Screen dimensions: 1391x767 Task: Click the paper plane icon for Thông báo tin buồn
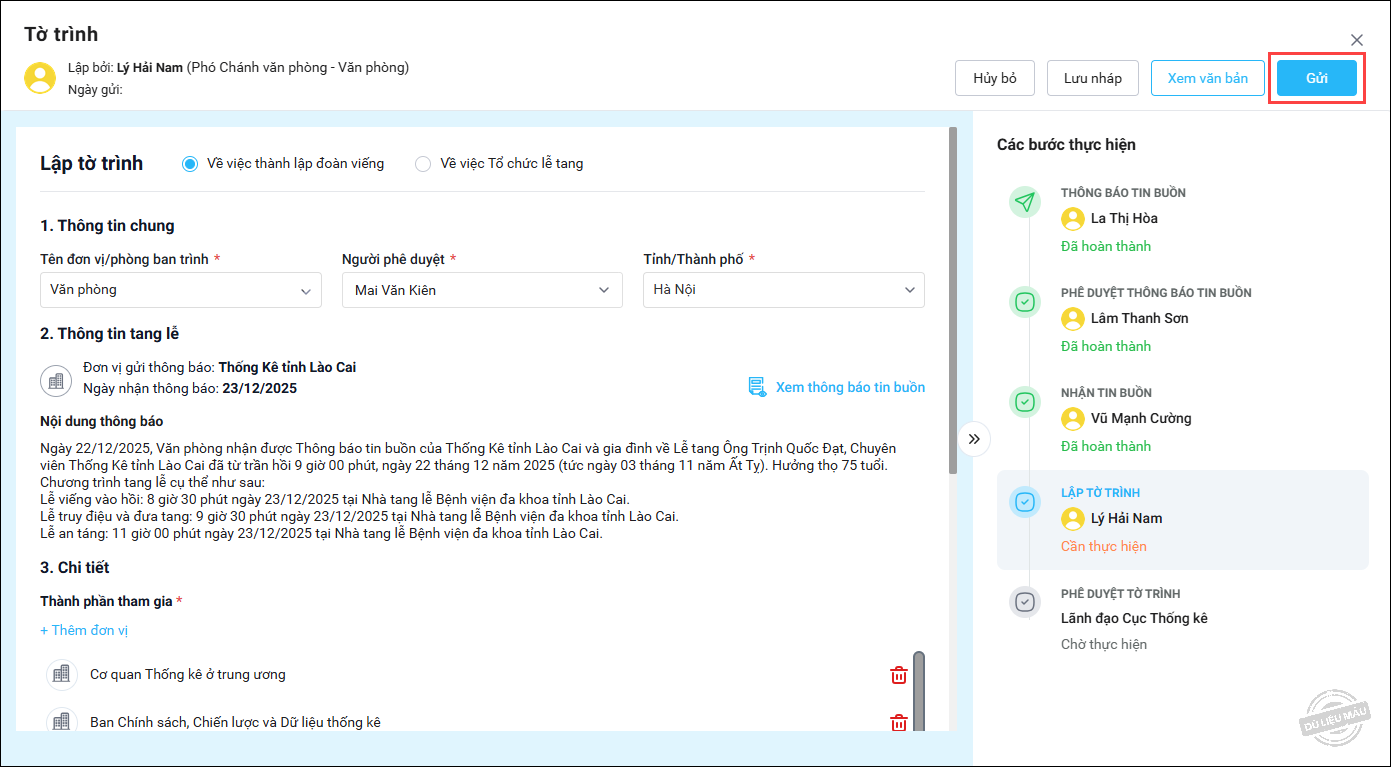coord(1024,202)
